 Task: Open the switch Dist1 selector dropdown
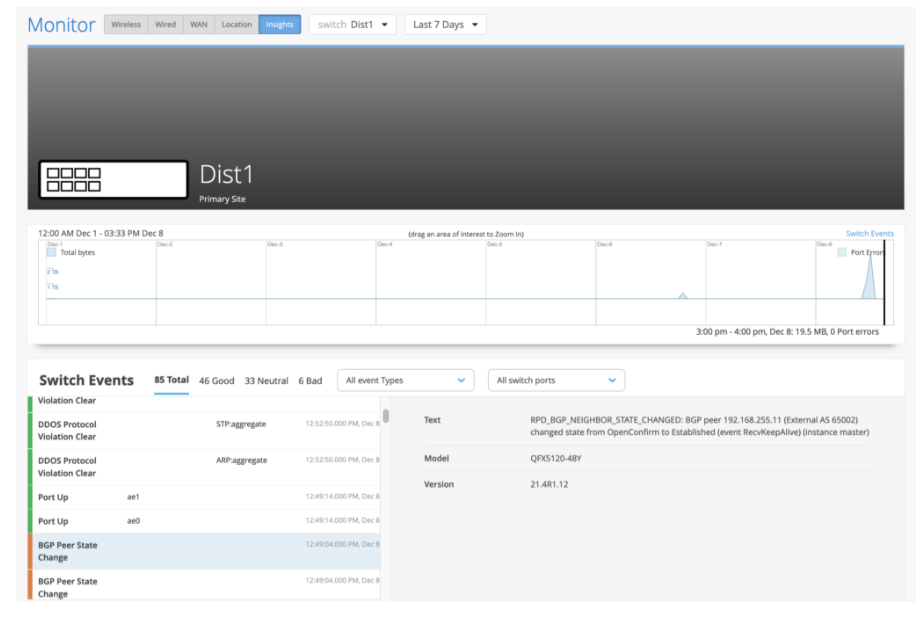tap(352, 24)
